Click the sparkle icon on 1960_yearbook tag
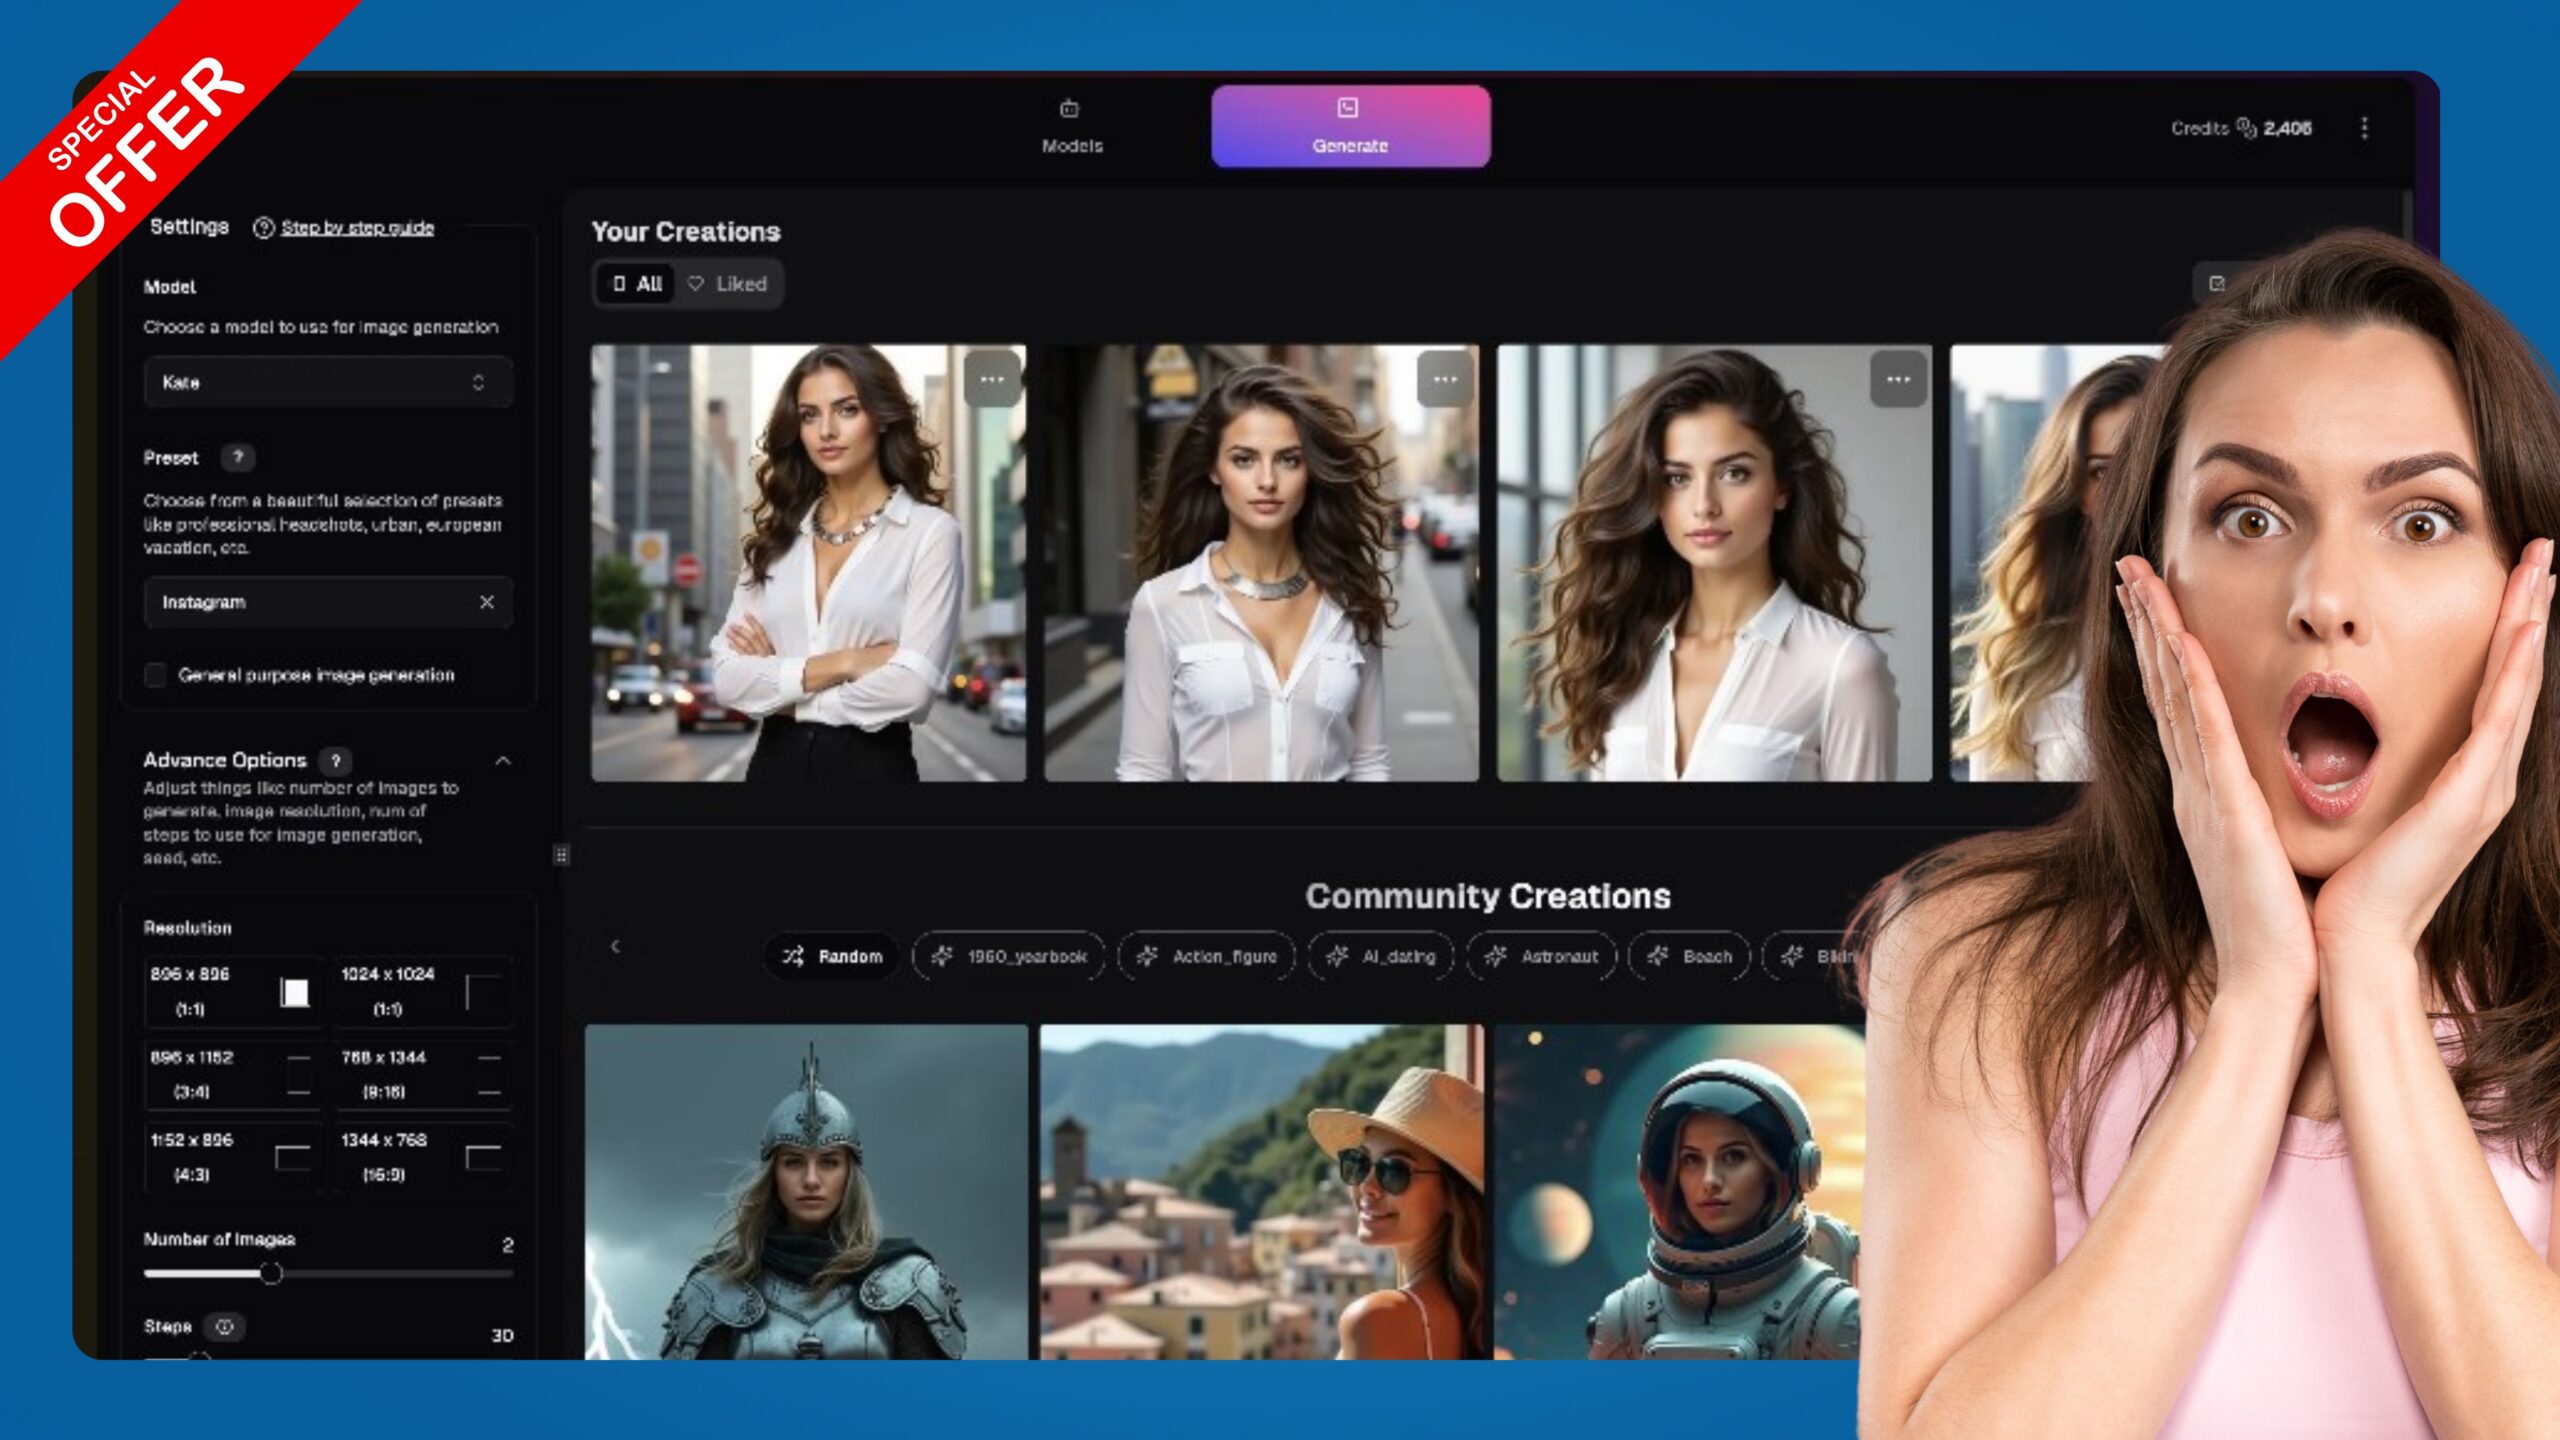Viewport: 2560px width, 1440px height. tap(942, 957)
